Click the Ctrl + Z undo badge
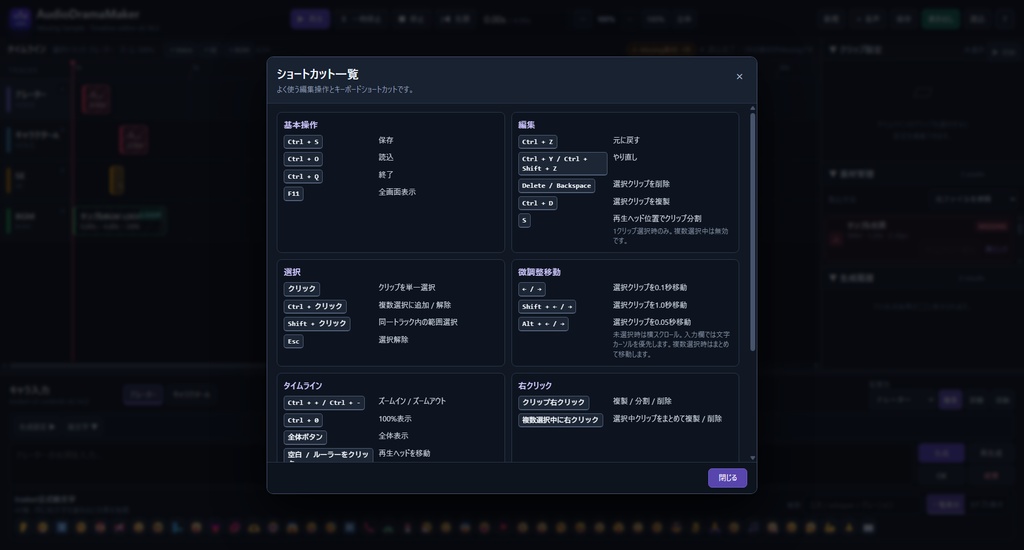1024x550 pixels. pos(537,142)
